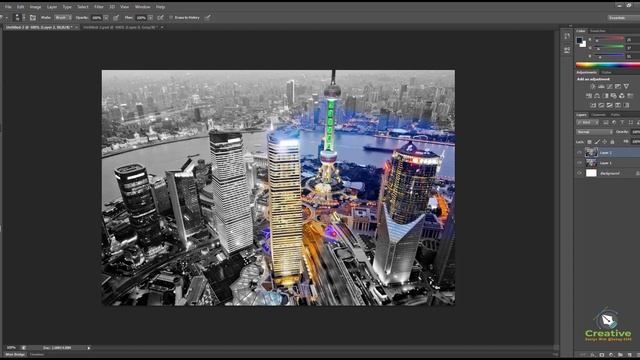Add a Vibrance adjustment
640x360 pixels.
pyautogui.click(x=626, y=87)
